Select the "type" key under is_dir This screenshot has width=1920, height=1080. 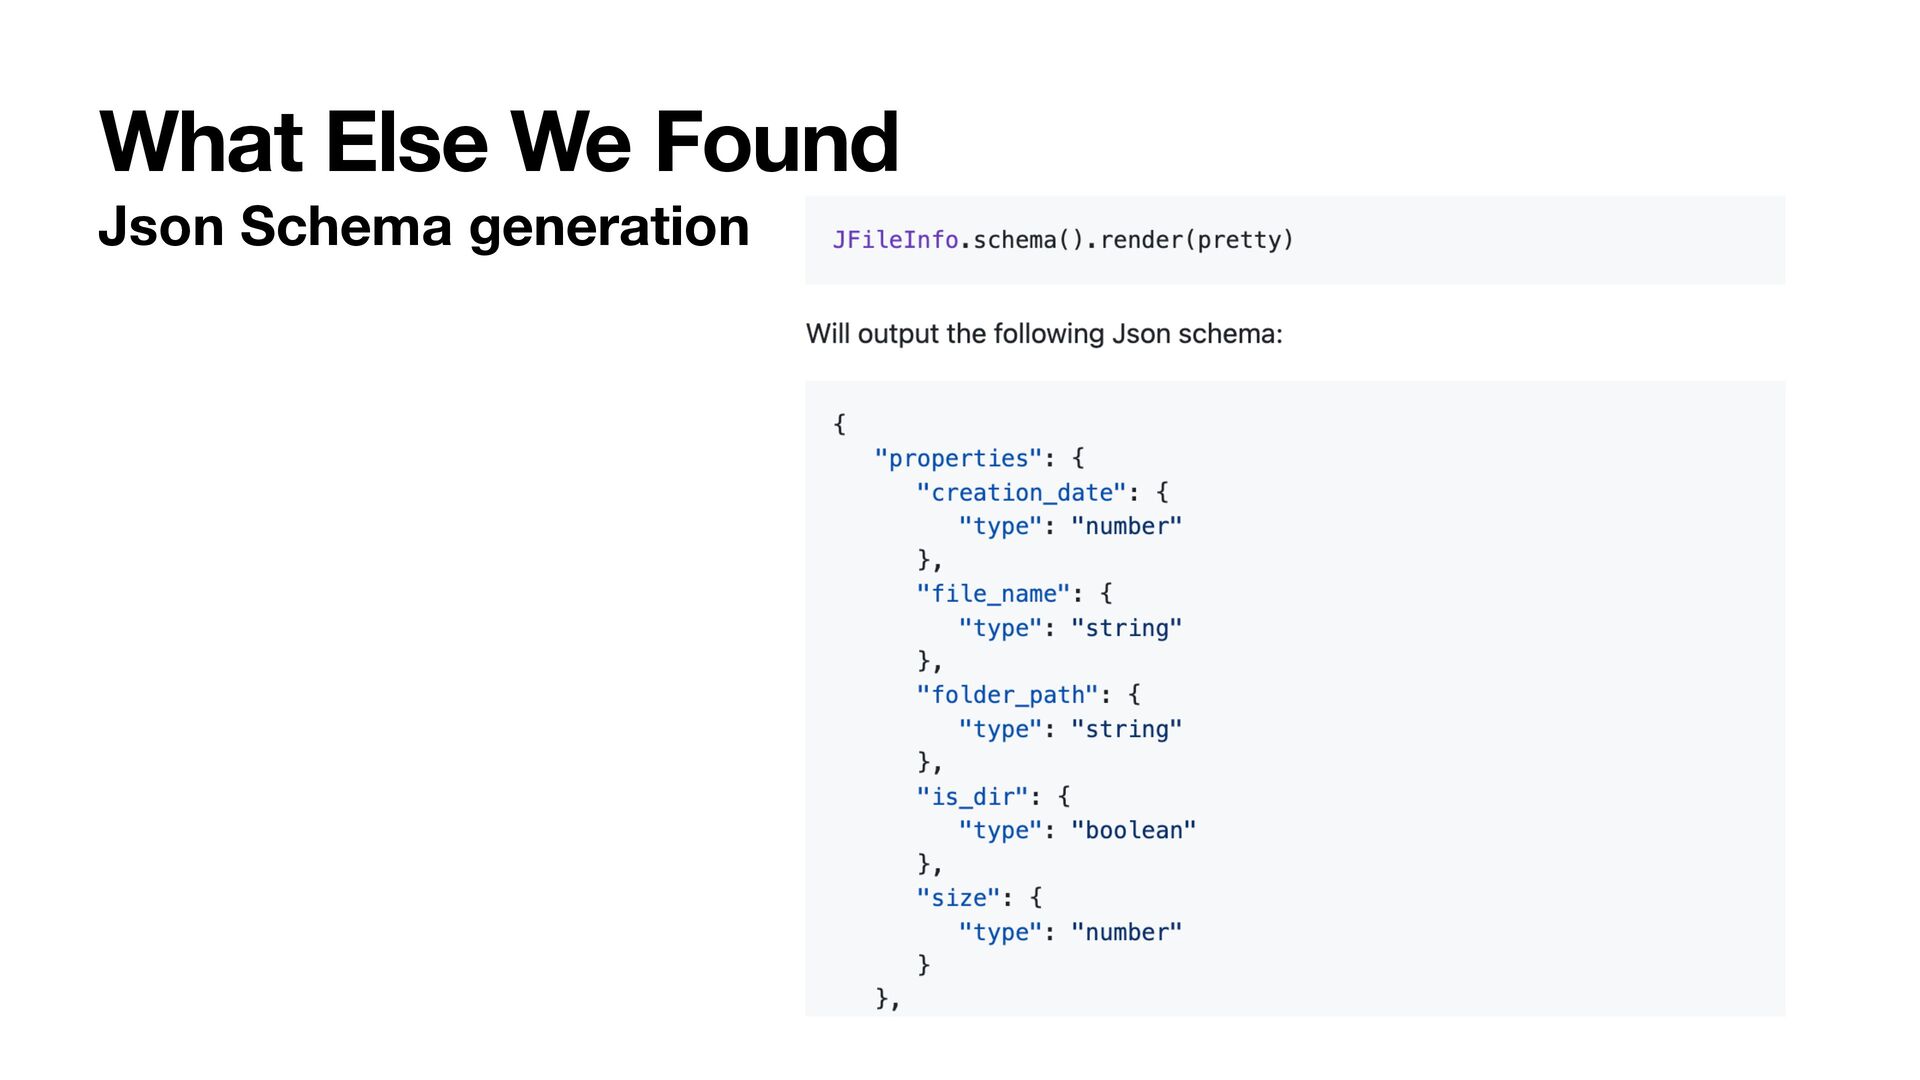tap(1000, 830)
